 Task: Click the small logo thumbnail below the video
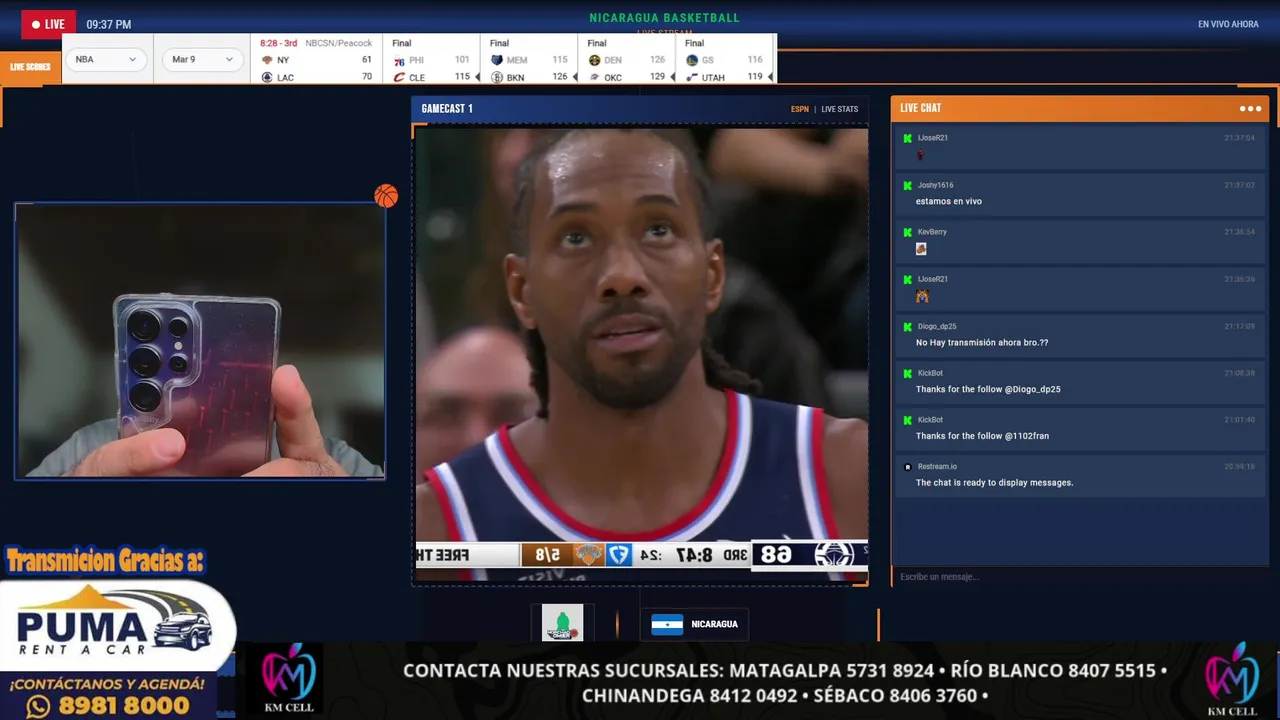(562, 623)
